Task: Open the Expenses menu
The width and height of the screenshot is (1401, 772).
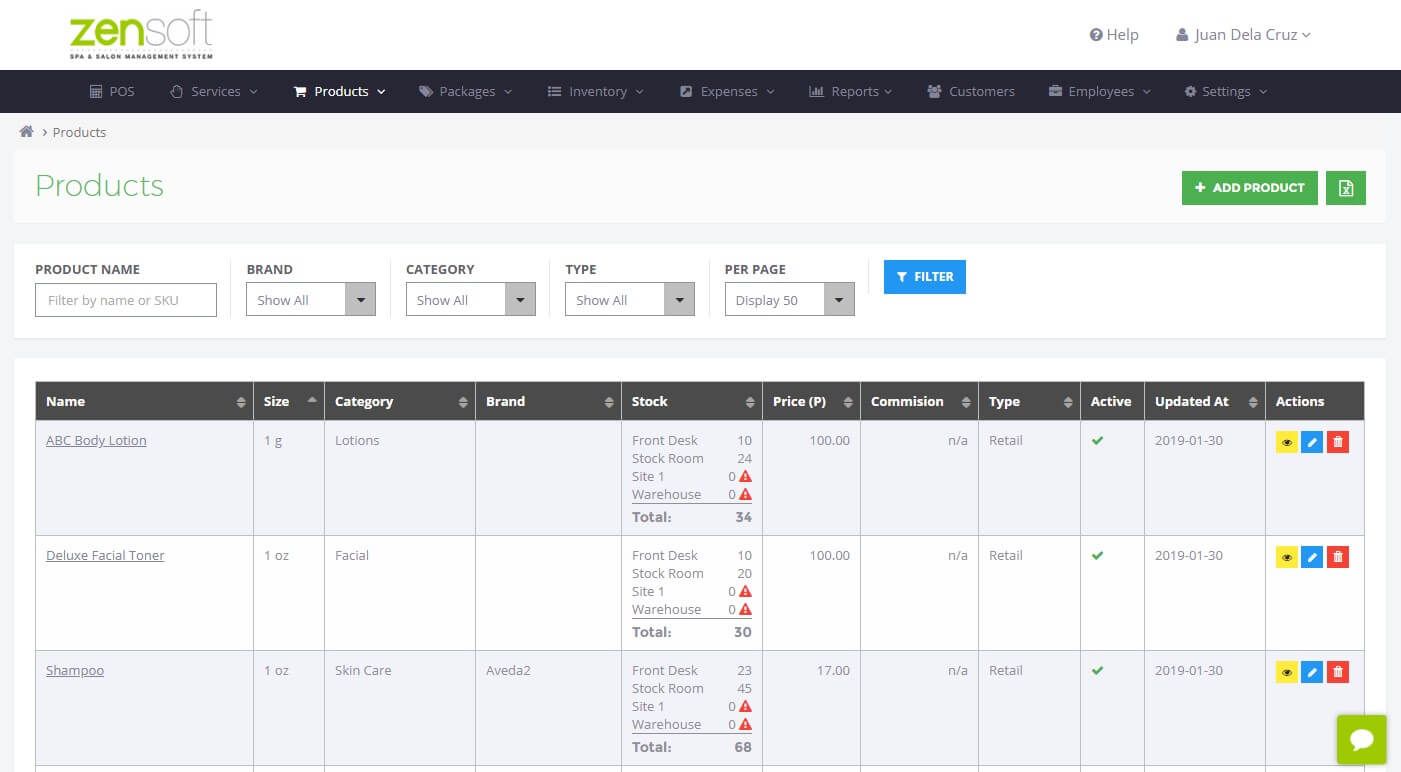Action: 727,91
